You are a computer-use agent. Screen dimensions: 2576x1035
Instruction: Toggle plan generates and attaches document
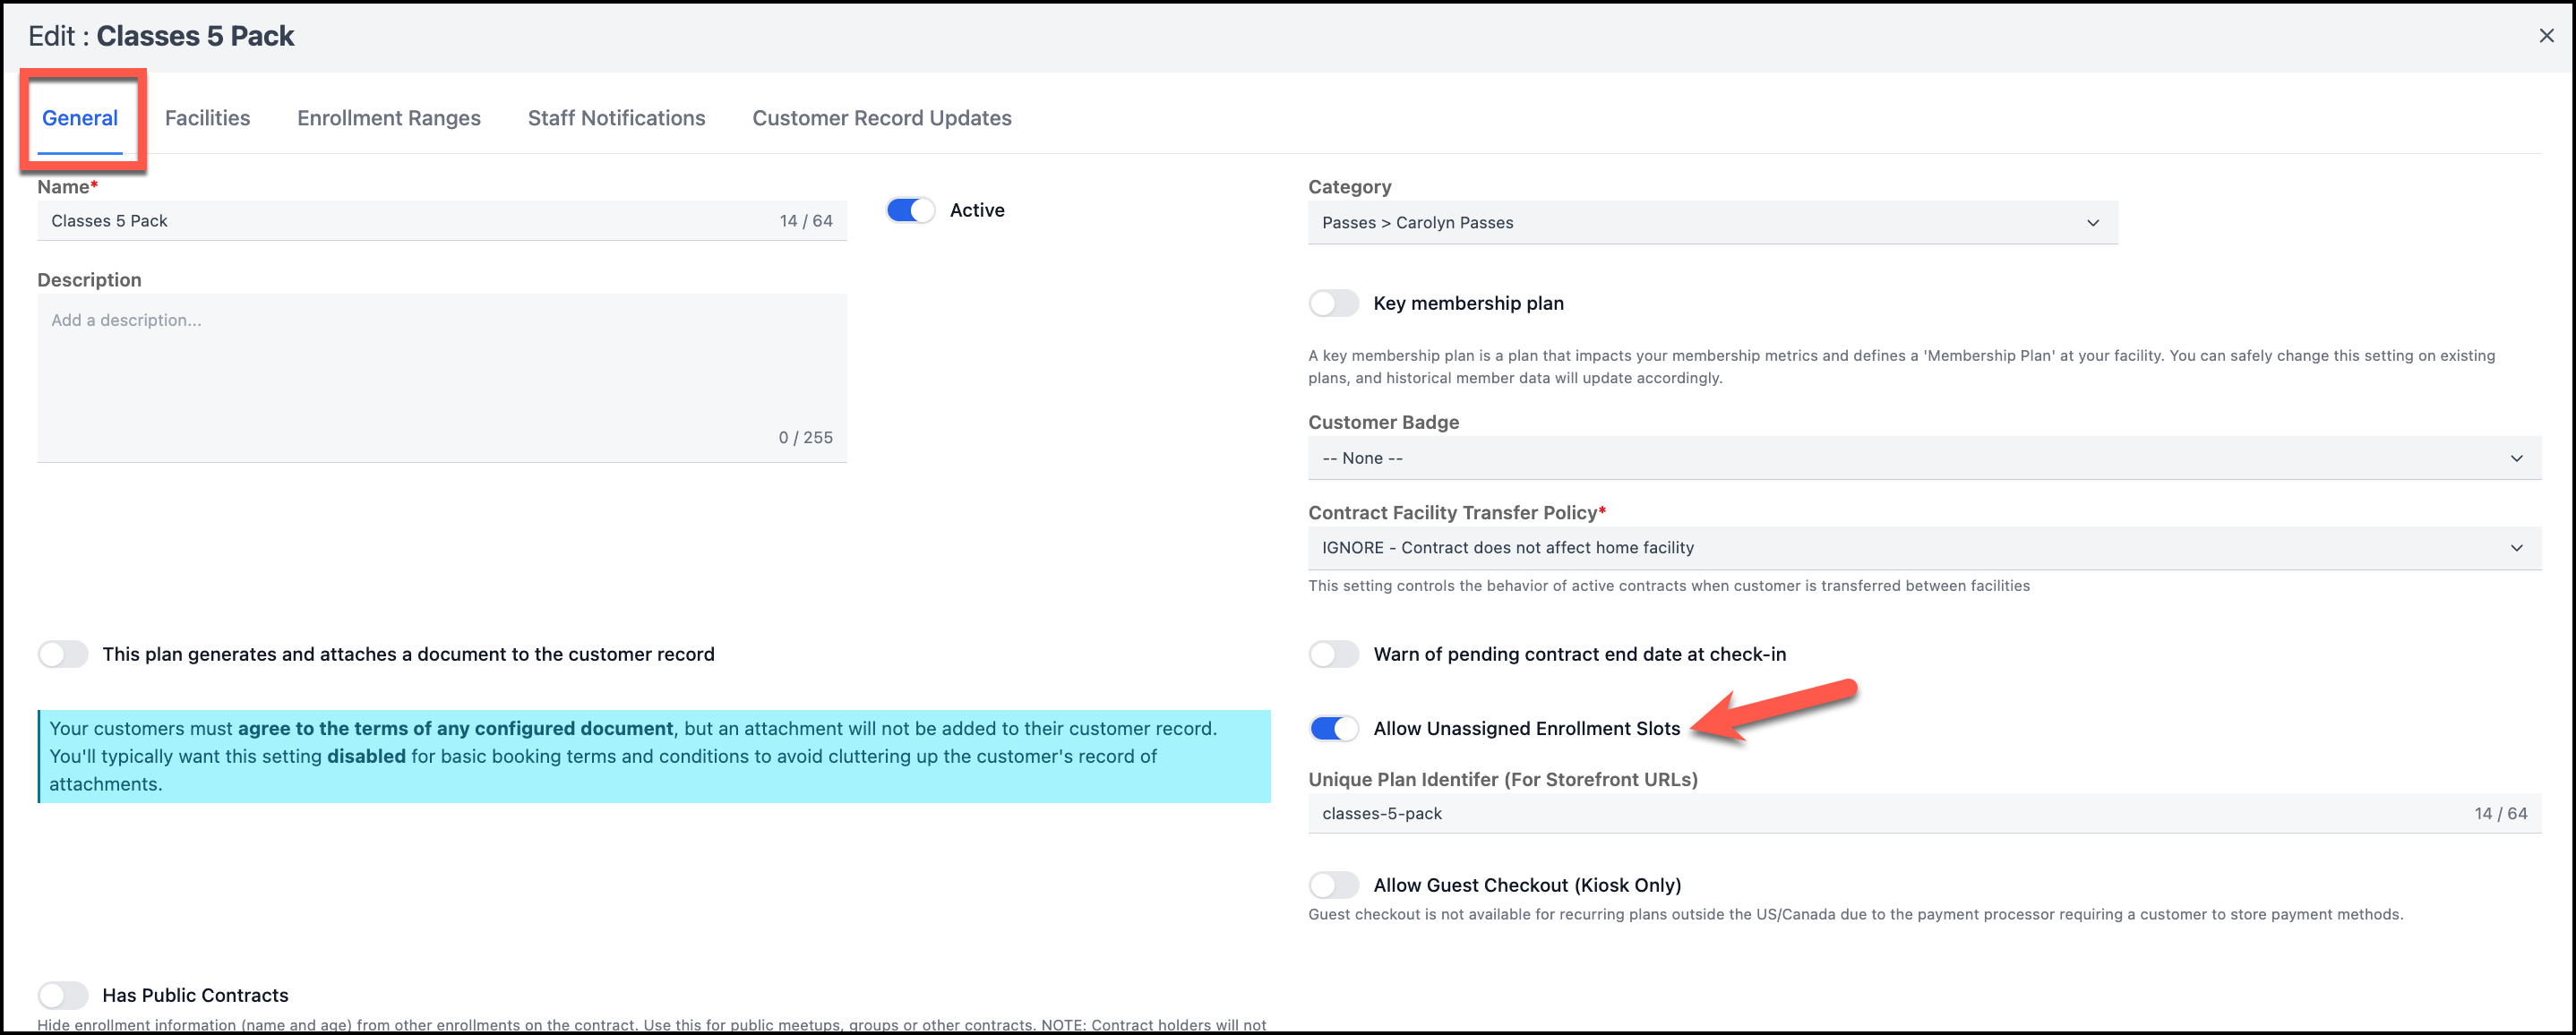tap(63, 654)
